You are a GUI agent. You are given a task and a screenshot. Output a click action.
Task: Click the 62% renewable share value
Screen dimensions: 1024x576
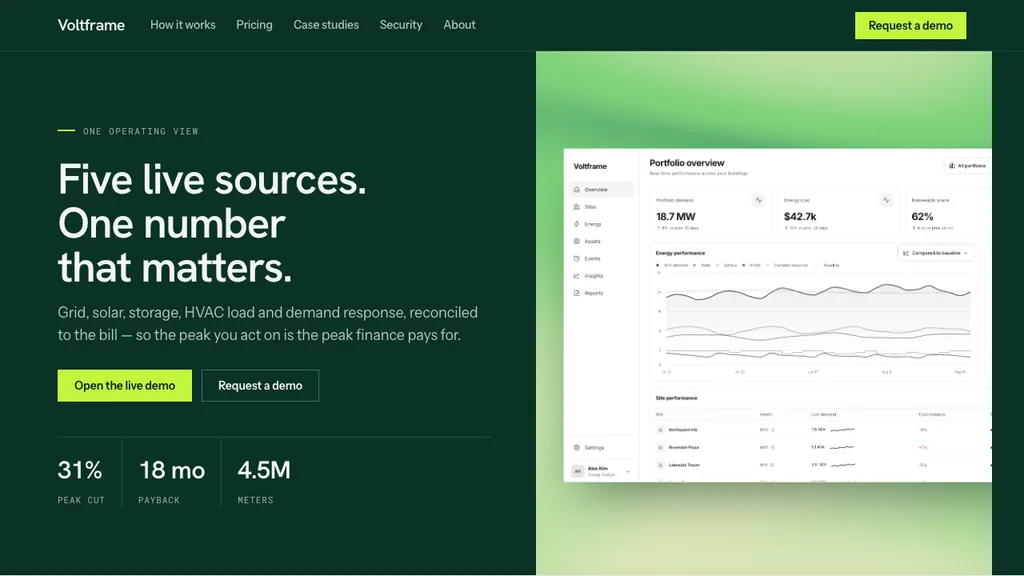(922, 216)
